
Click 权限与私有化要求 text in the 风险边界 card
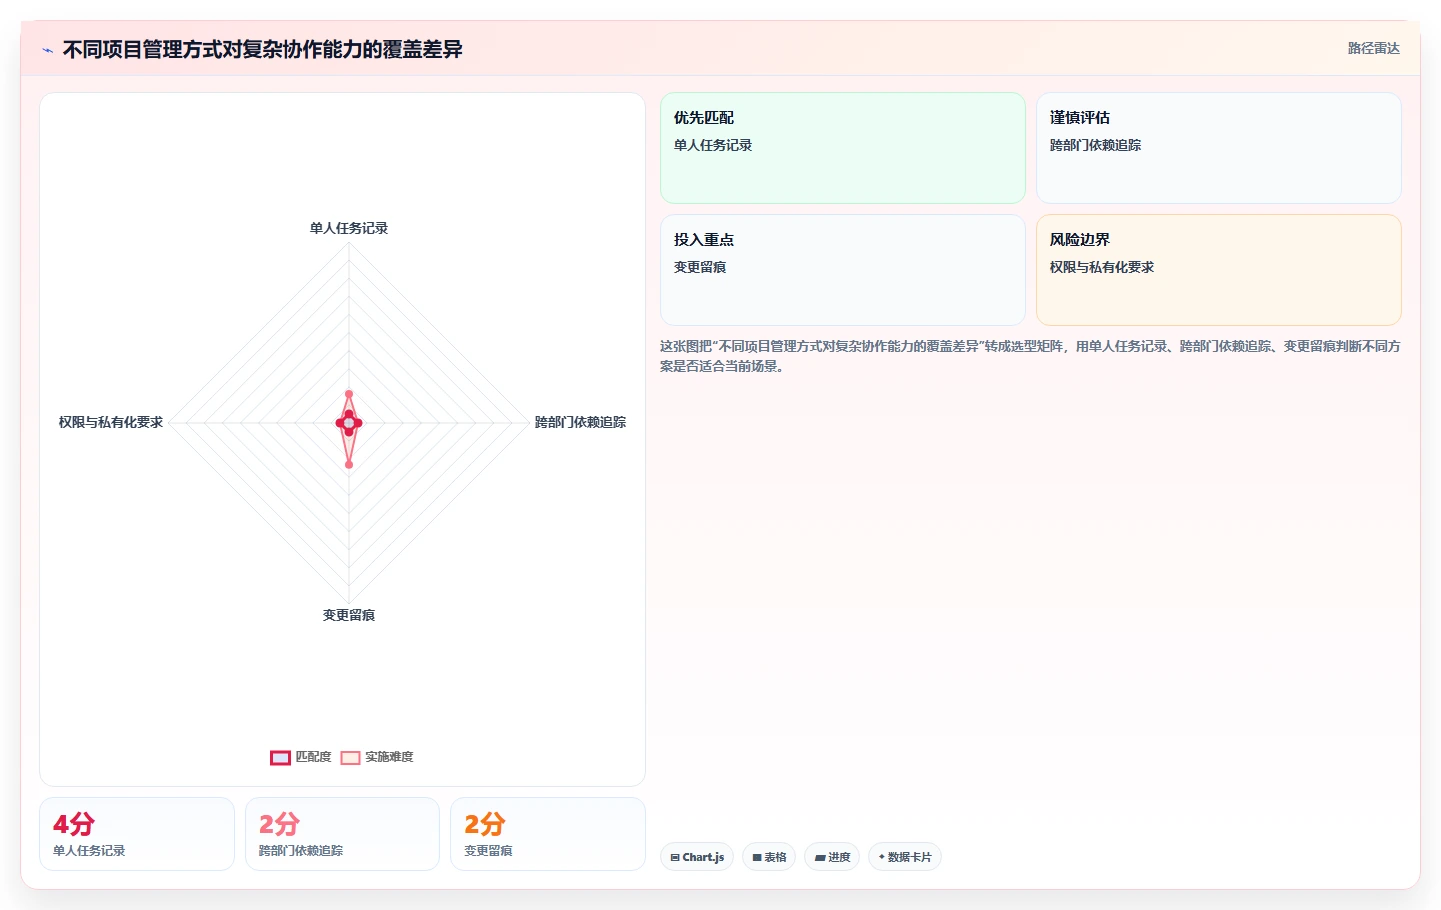coord(1102,267)
